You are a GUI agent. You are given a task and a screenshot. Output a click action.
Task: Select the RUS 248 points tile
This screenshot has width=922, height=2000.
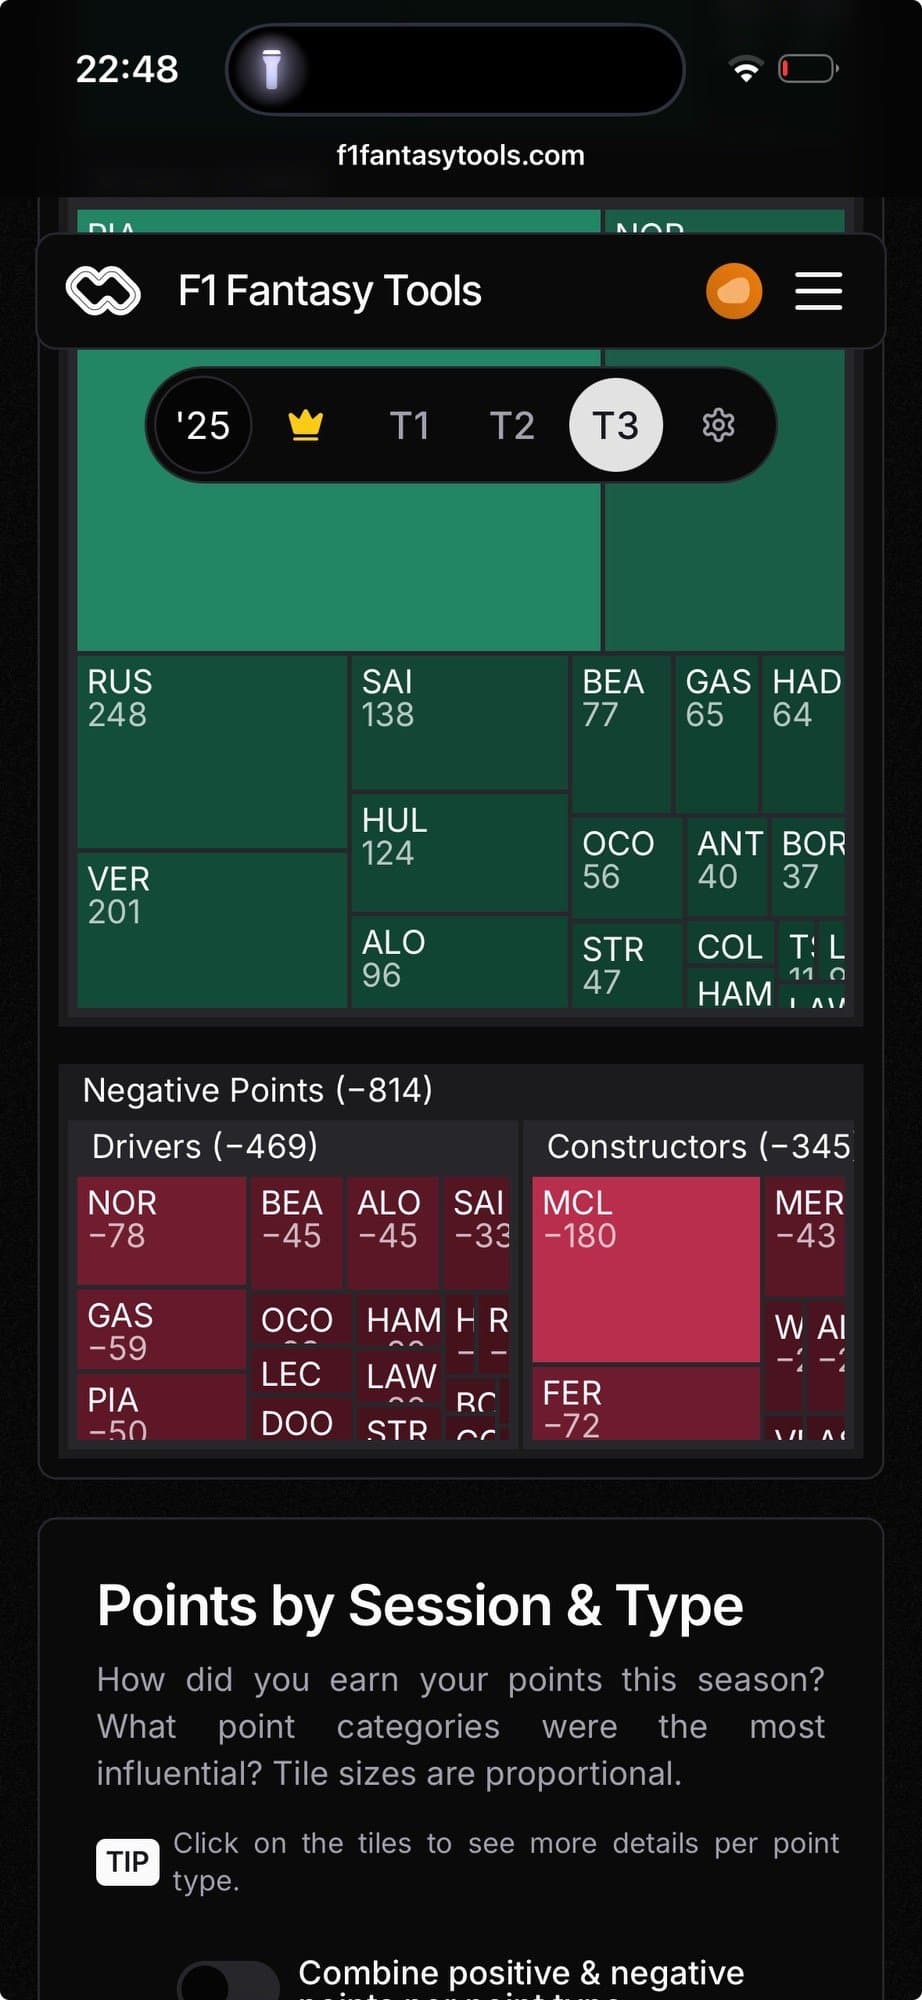click(212, 750)
